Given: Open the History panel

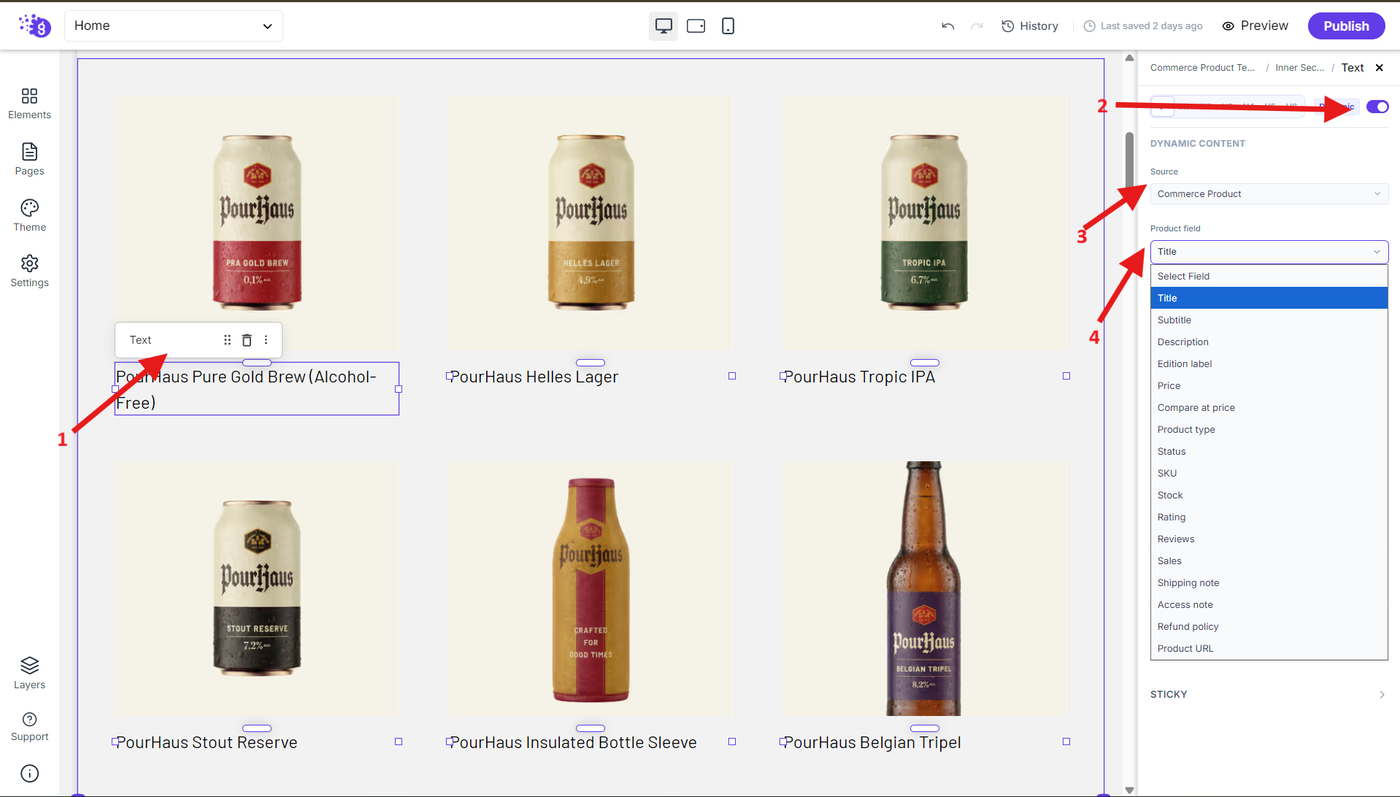Looking at the screenshot, I should click(x=1030, y=26).
